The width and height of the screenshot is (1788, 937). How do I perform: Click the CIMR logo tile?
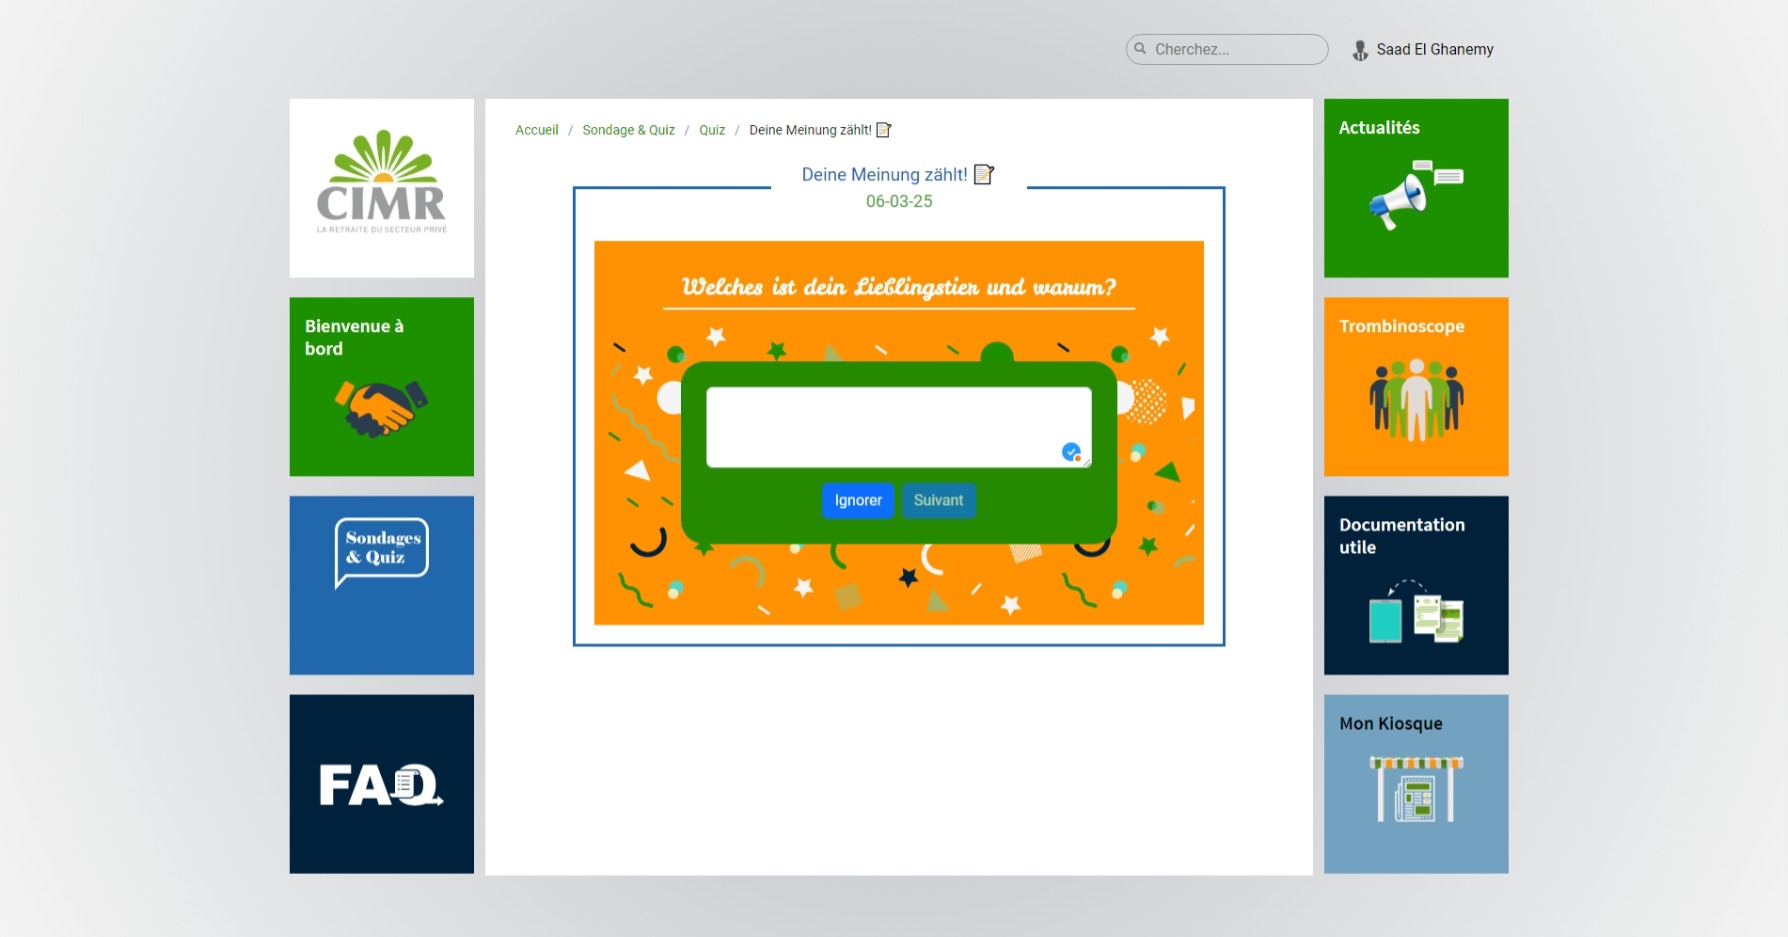point(381,187)
